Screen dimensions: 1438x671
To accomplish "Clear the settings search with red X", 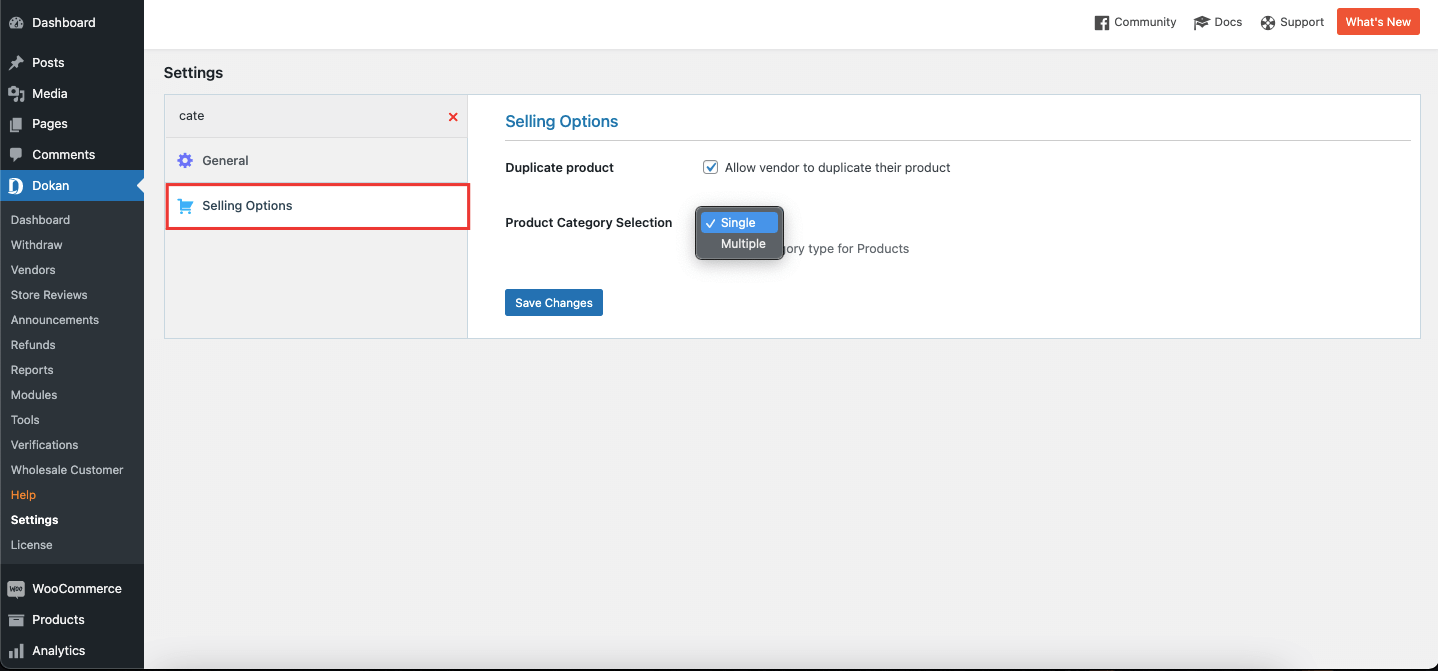I will [453, 117].
